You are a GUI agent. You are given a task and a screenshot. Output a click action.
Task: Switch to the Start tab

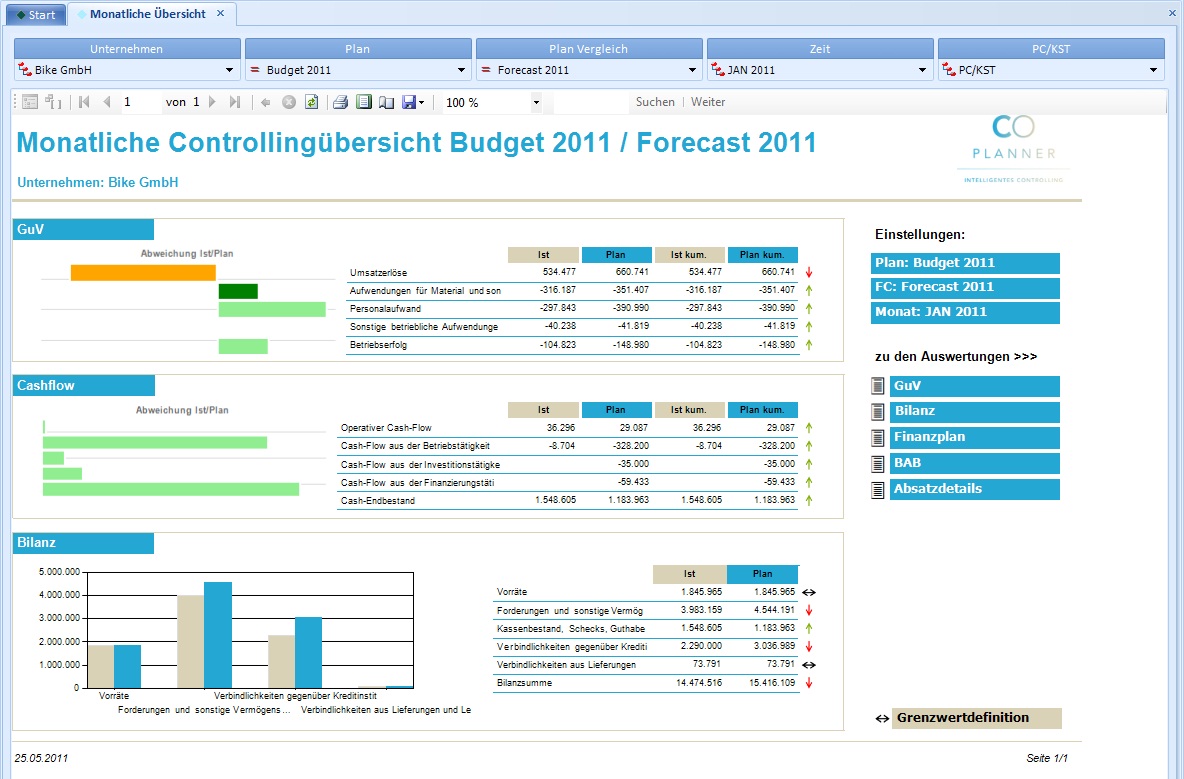tap(35, 14)
